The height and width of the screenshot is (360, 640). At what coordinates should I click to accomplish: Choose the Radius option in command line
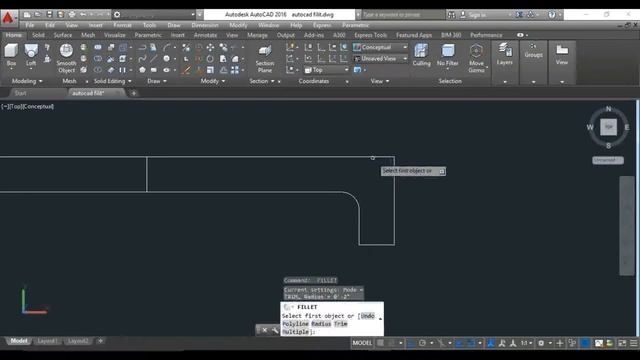click(321, 324)
